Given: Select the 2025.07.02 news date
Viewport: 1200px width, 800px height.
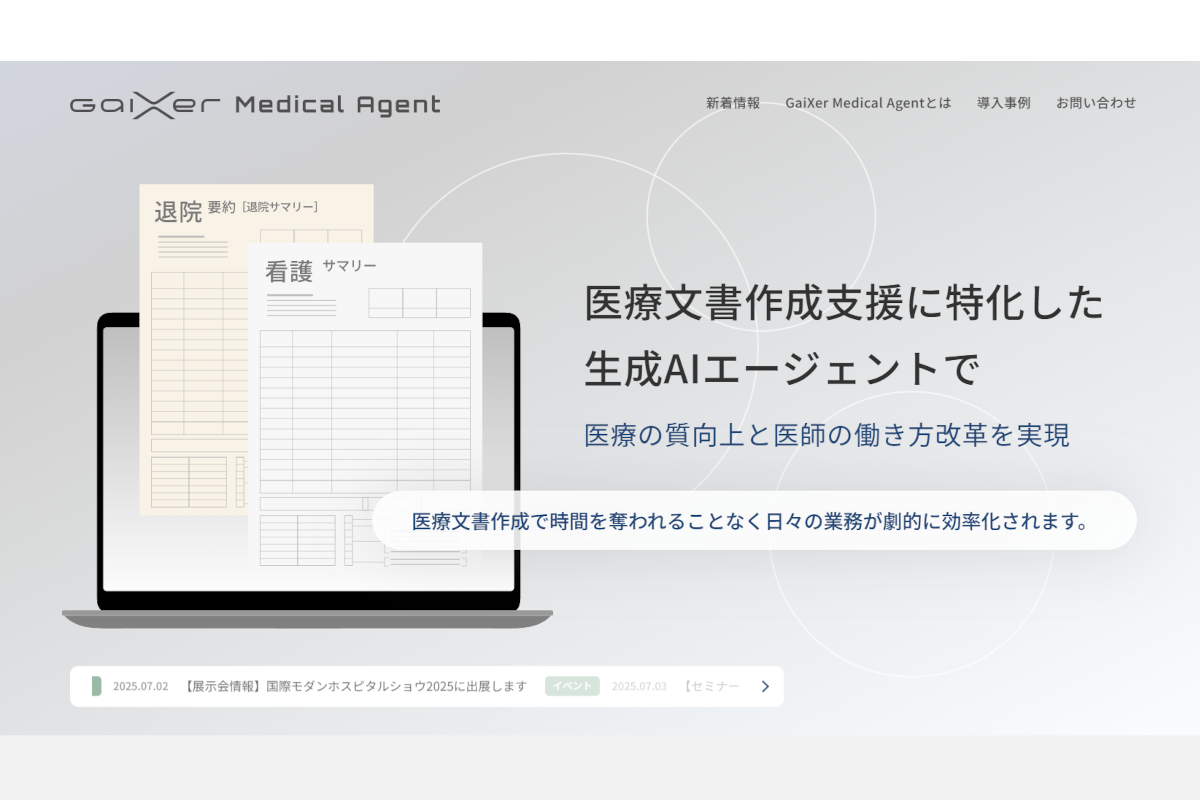Looking at the screenshot, I should [141, 686].
